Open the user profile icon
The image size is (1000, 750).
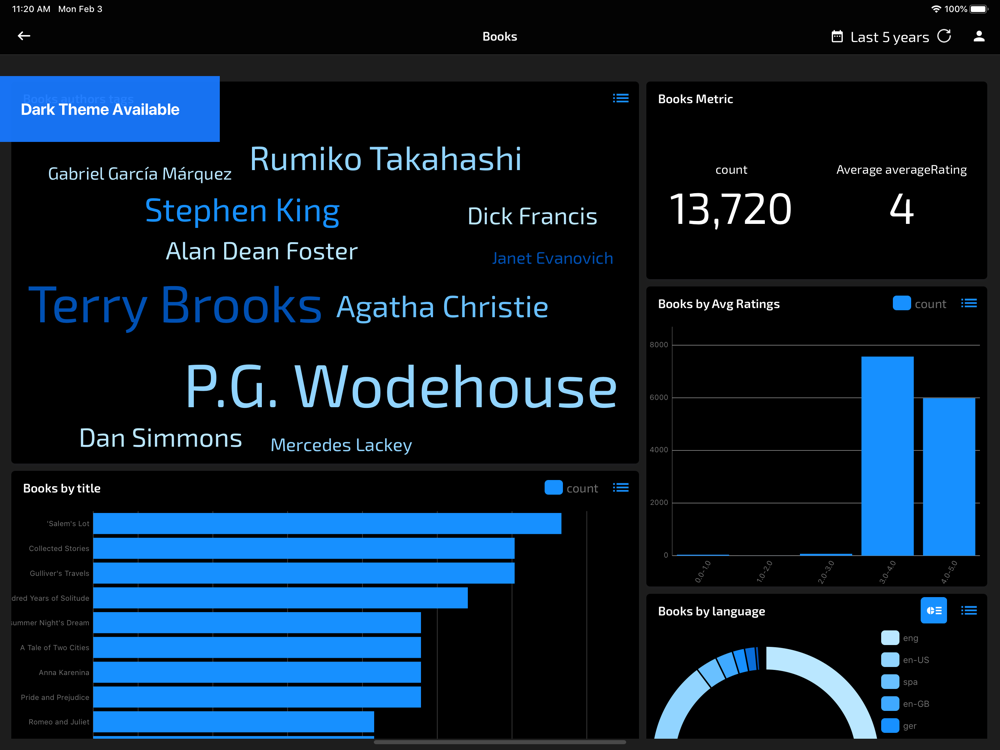pyautogui.click(x=979, y=36)
